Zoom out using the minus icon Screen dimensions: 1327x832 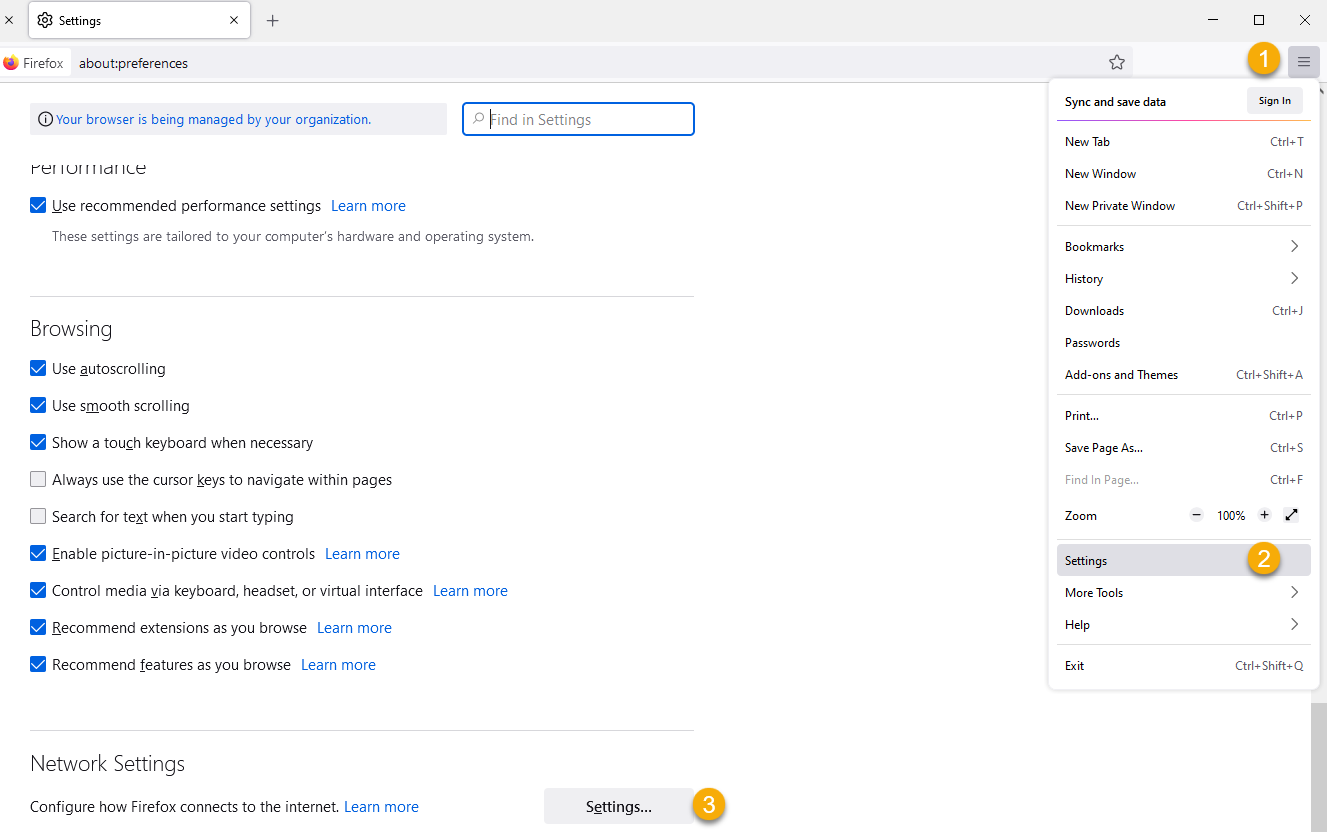pos(1197,515)
